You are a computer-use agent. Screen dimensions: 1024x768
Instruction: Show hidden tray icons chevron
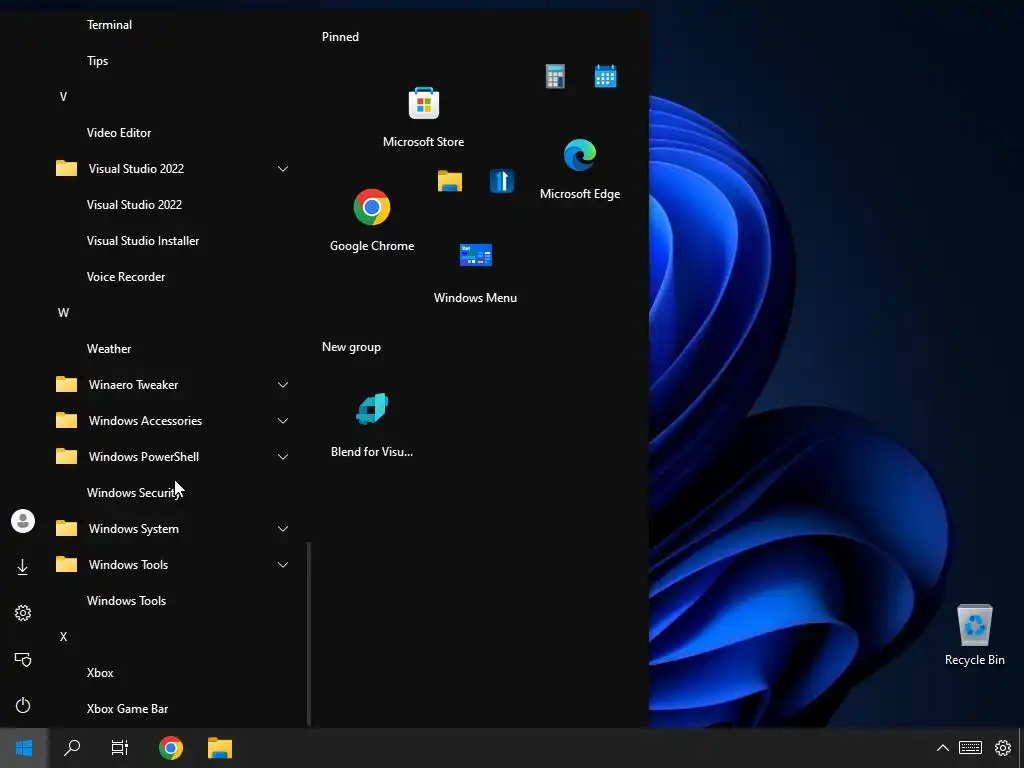(x=943, y=748)
